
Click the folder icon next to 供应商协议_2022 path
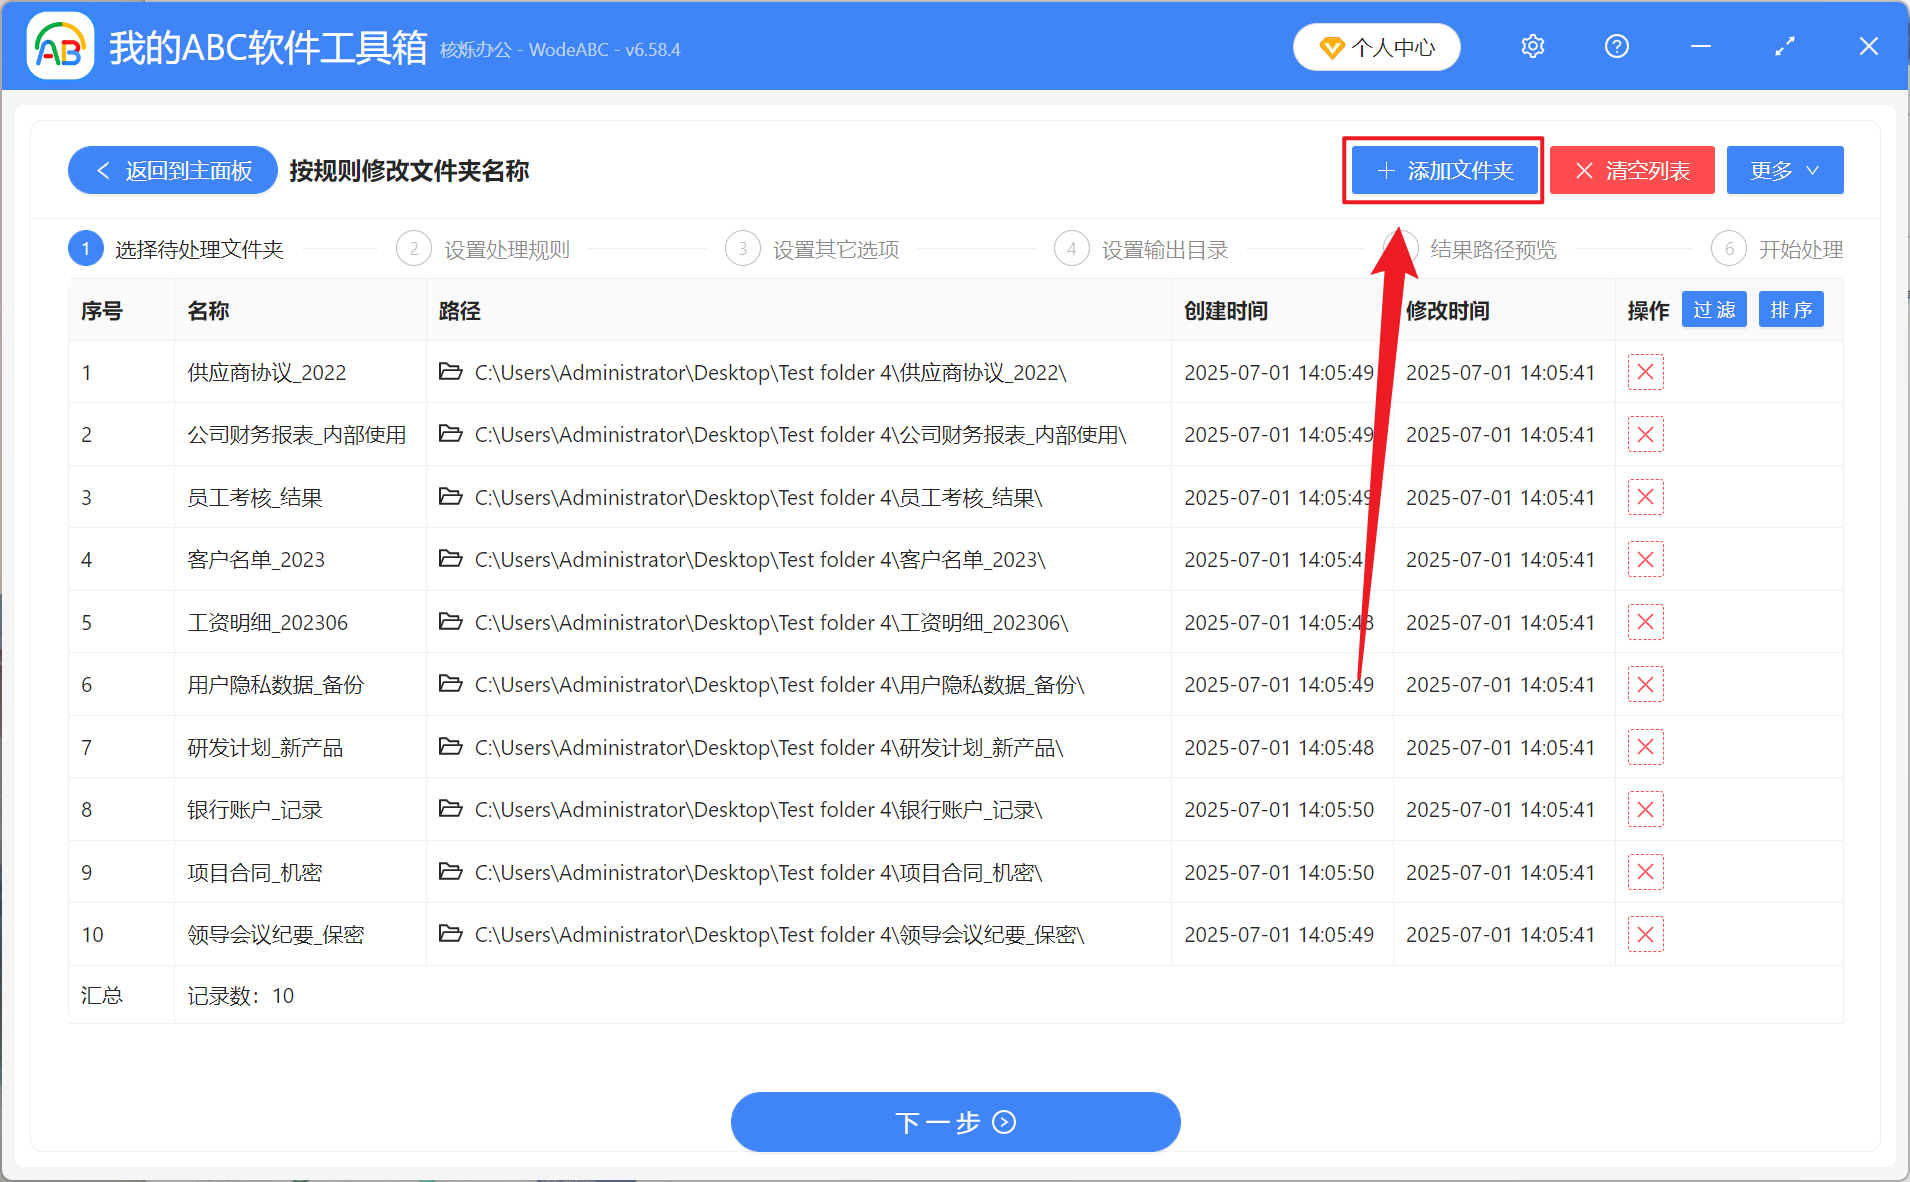point(450,371)
